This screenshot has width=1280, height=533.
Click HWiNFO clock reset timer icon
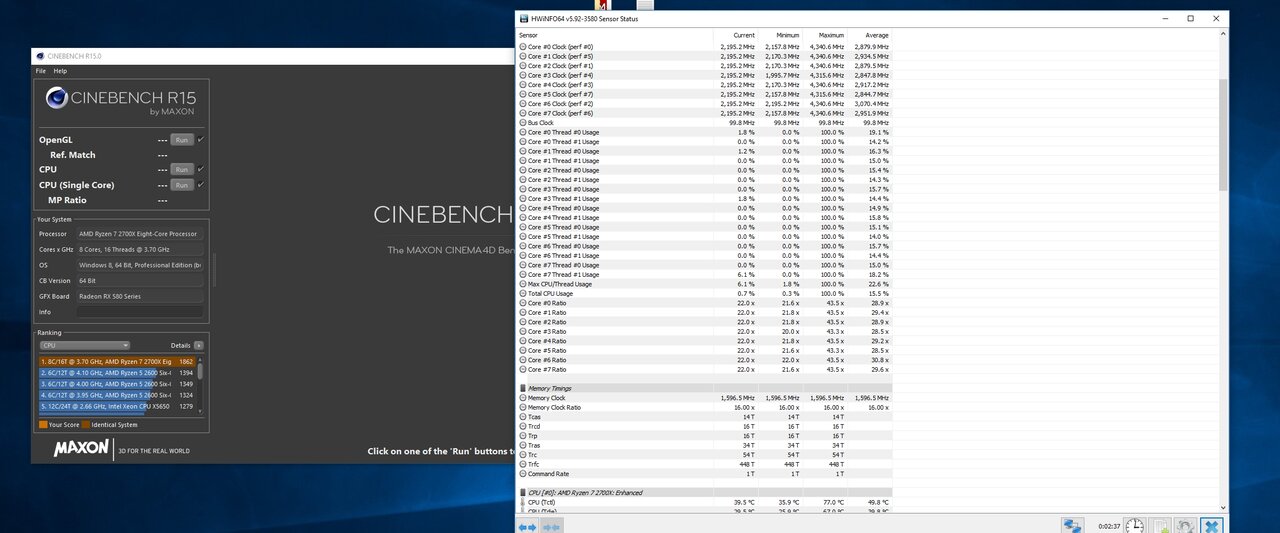point(1135,525)
